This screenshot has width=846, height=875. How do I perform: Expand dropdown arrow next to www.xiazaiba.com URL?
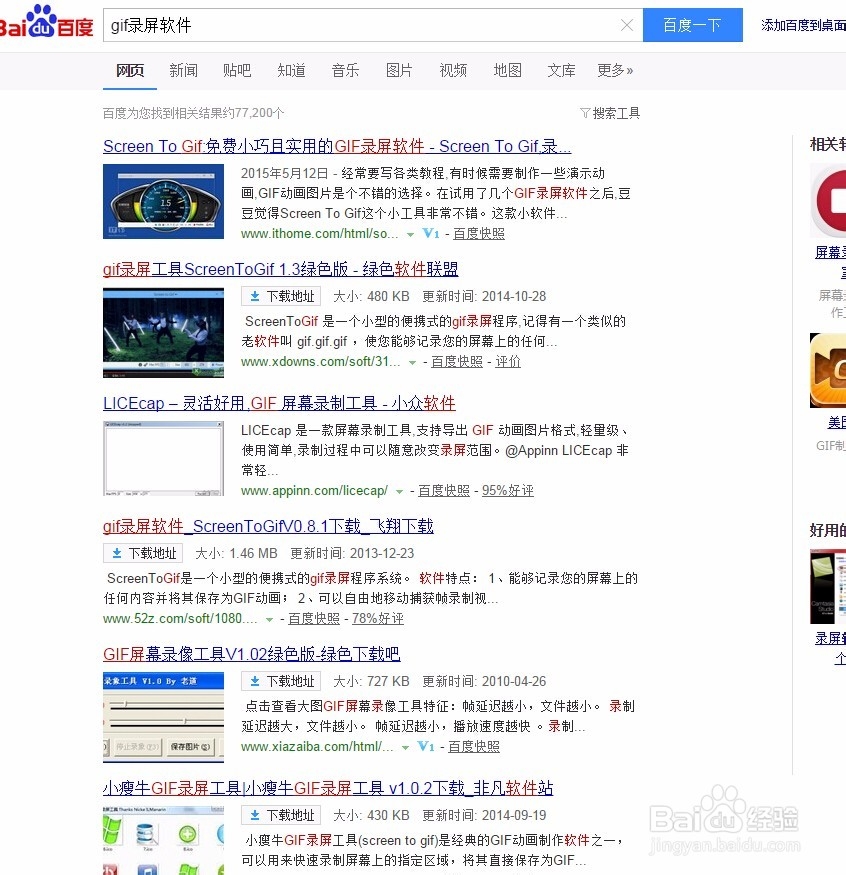click(x=406, y=748)
